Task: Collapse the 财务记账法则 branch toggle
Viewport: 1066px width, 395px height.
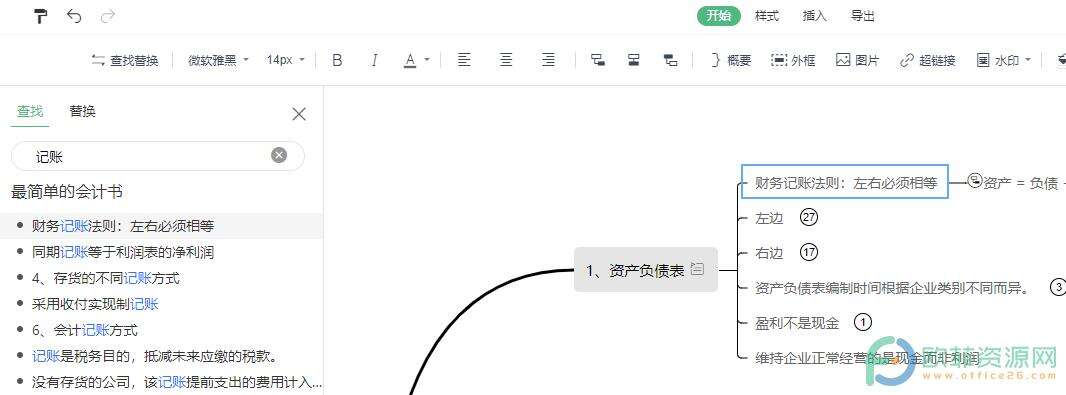Action: coord(975,180)
